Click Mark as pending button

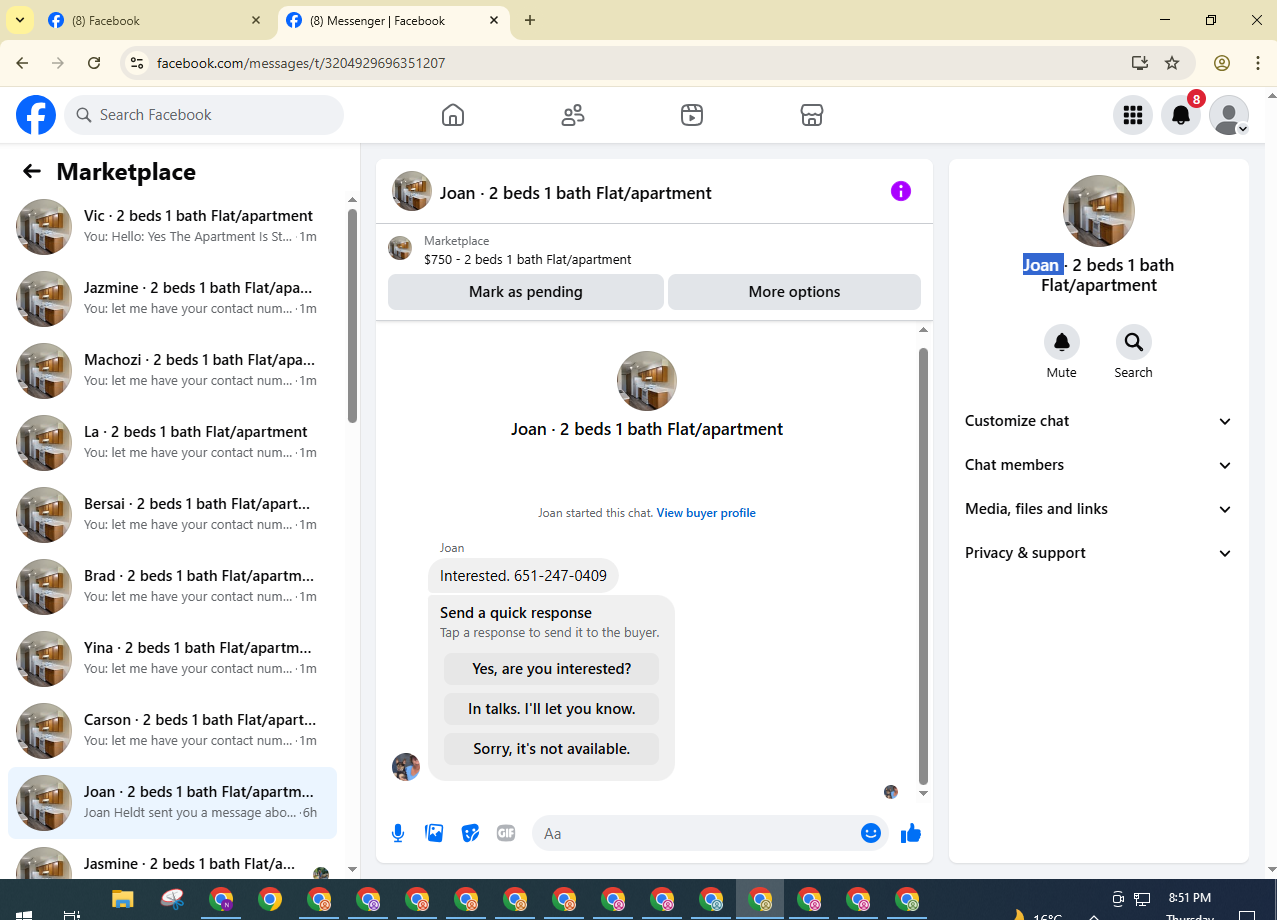pos(526,292)
